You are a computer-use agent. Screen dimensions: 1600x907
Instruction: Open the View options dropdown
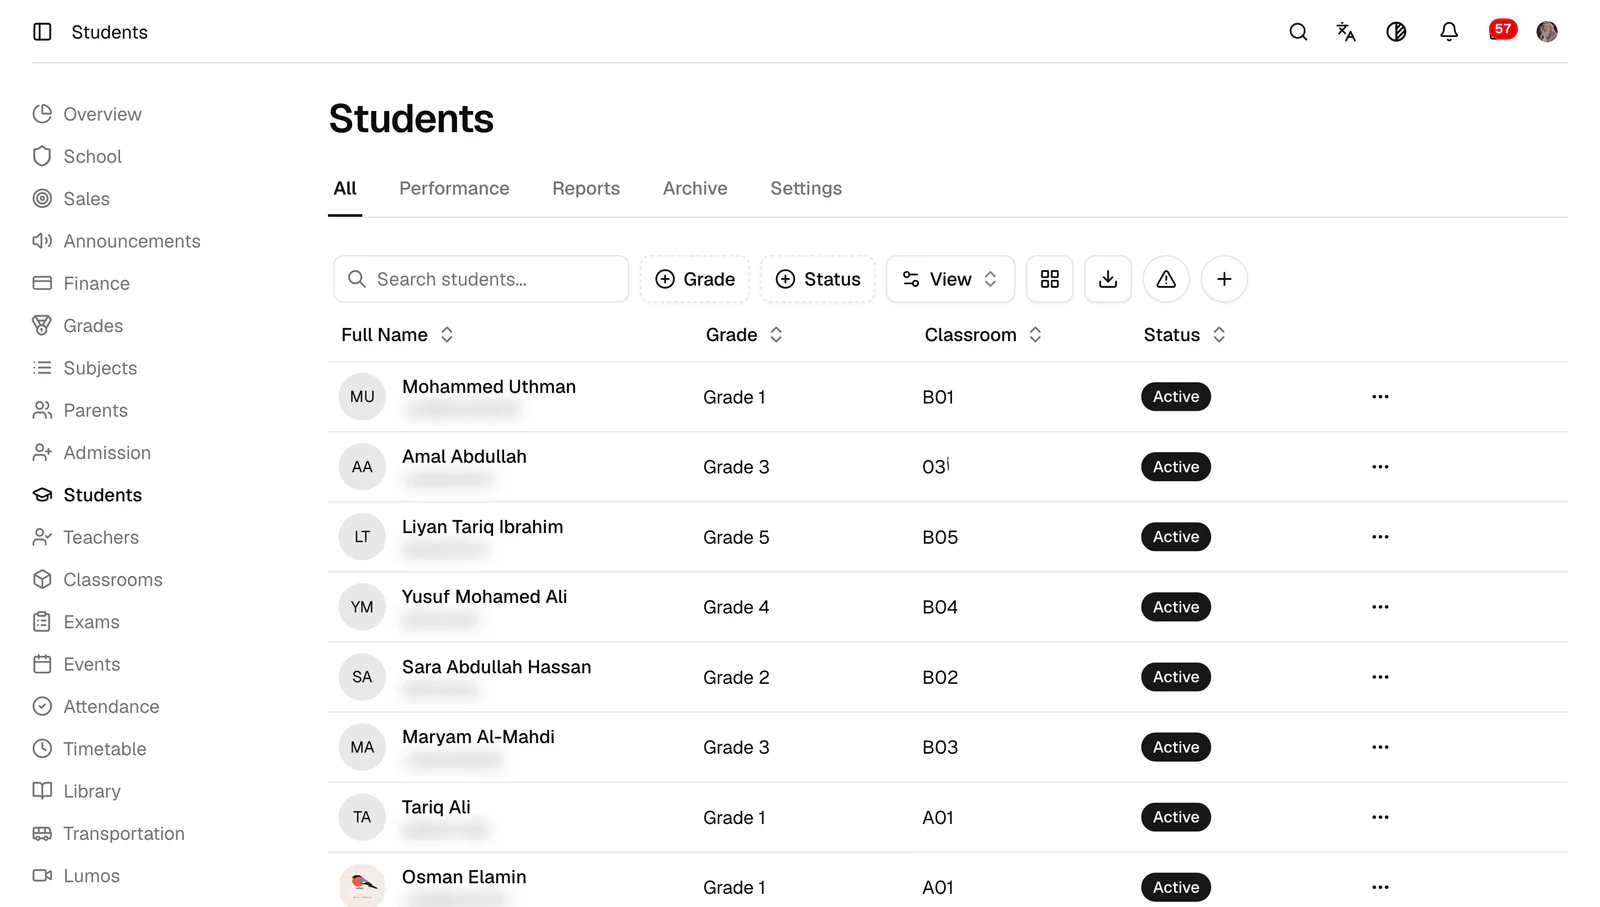(x=950, y=279)
